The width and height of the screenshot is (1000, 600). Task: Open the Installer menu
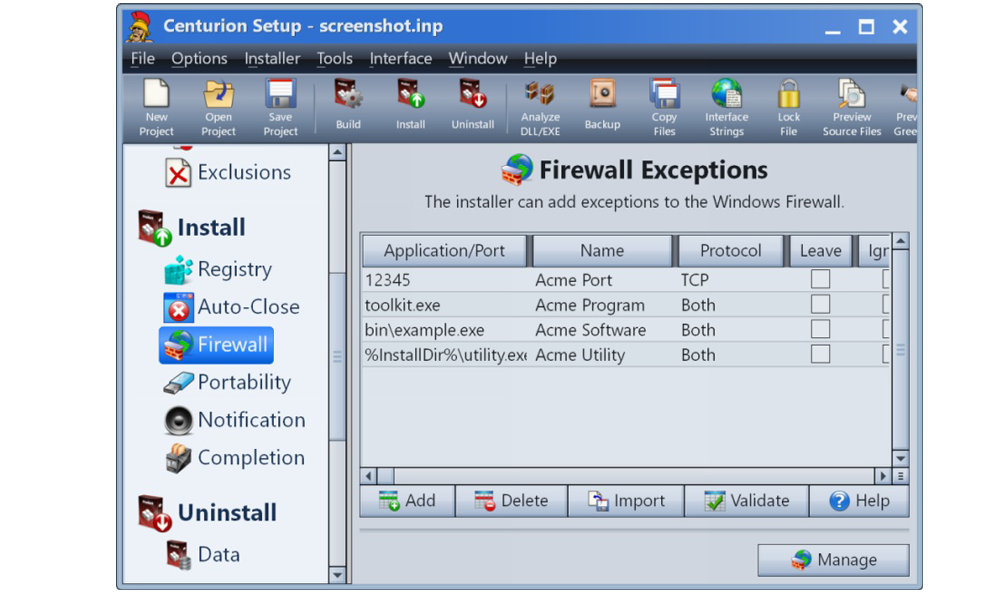272,59
